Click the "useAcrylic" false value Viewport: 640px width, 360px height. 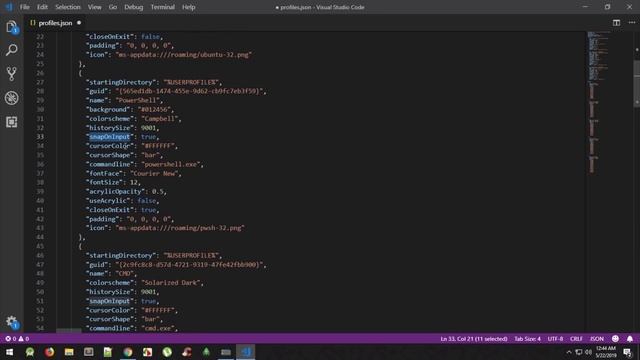pos(147,201)
